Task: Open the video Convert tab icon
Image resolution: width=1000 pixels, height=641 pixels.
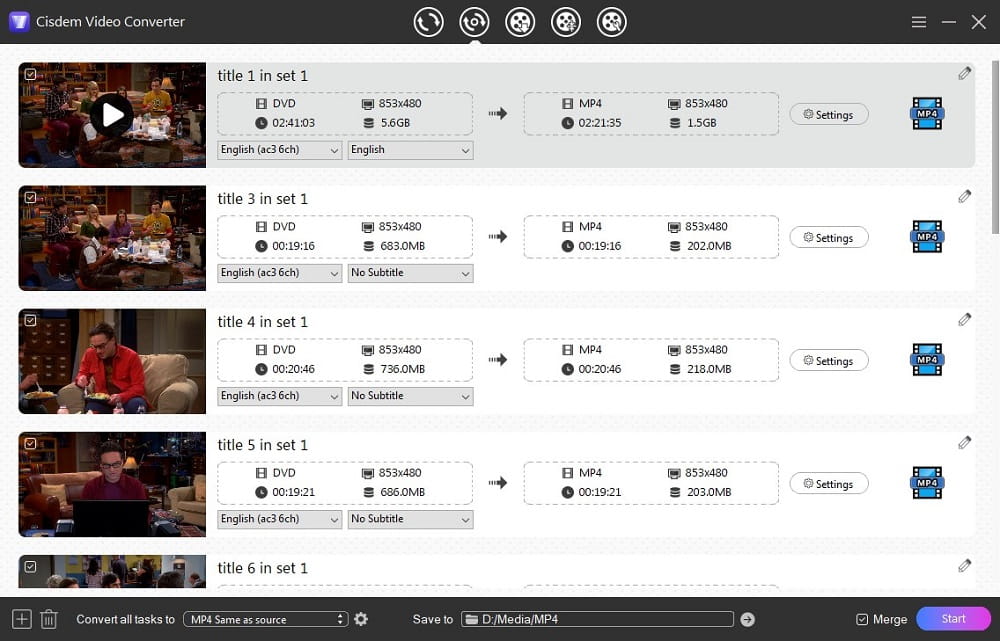Action: point(428,21)
